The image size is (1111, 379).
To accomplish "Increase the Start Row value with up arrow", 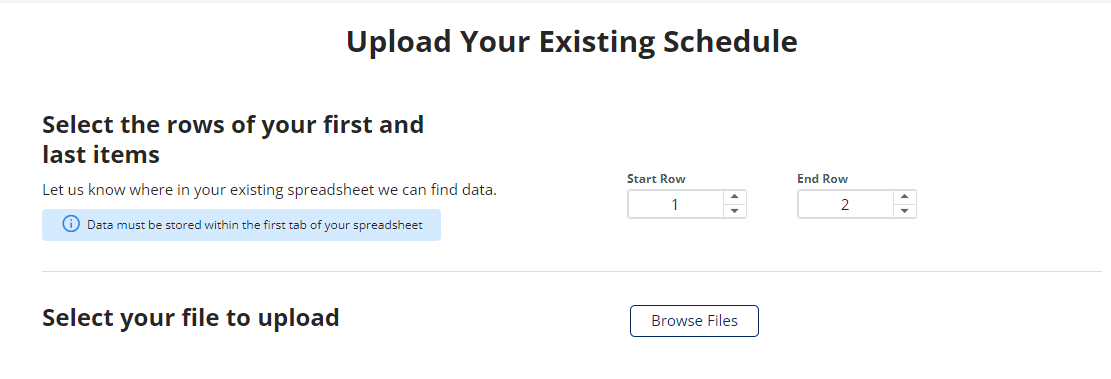I will (734, 198).
